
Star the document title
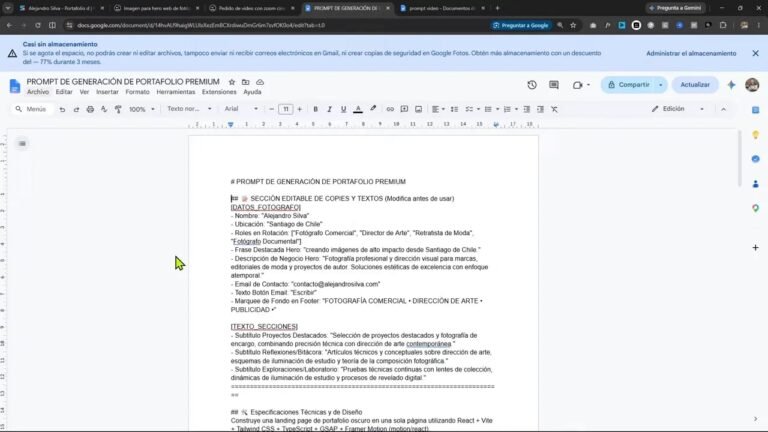(x=232, y=82)
